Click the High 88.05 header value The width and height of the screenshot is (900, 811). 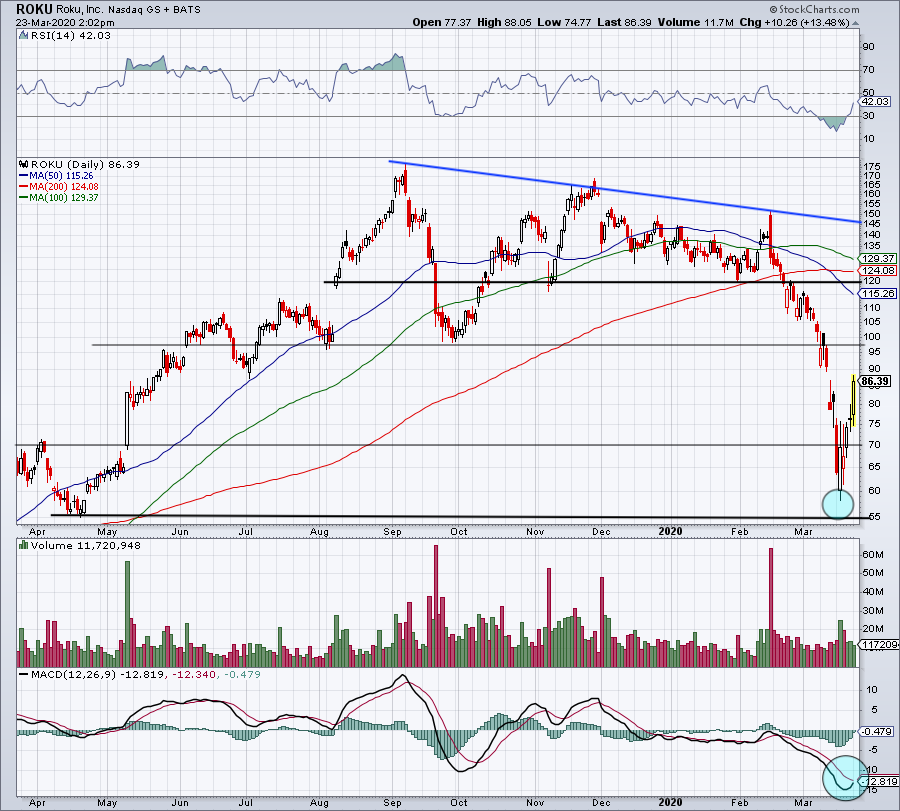point(504,22)
